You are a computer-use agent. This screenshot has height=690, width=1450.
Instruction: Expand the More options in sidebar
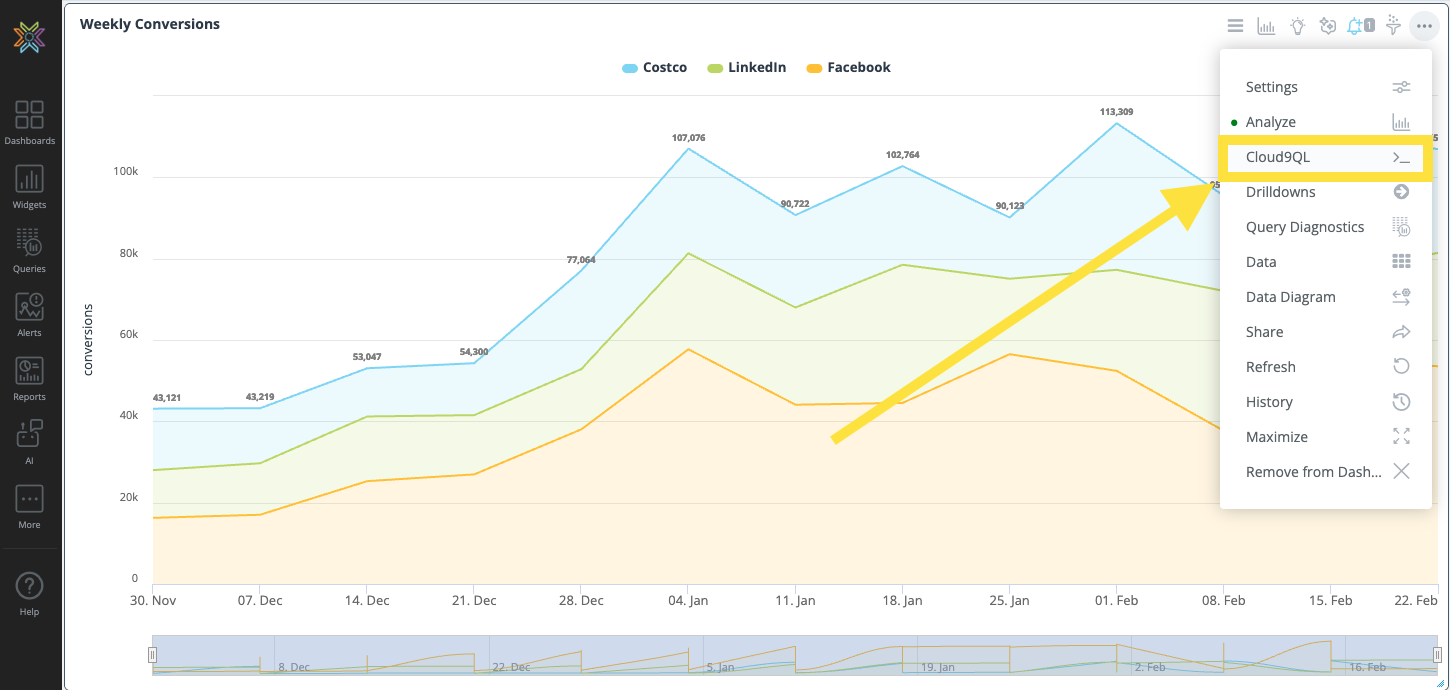click(29, 506)
